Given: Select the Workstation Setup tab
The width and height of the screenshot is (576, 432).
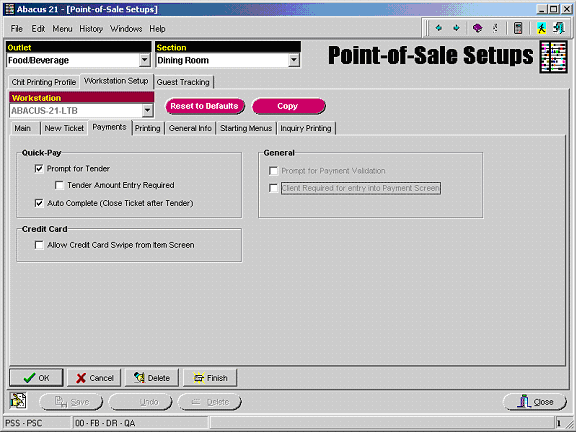Looking at the screenshot, I should point(116,81).
